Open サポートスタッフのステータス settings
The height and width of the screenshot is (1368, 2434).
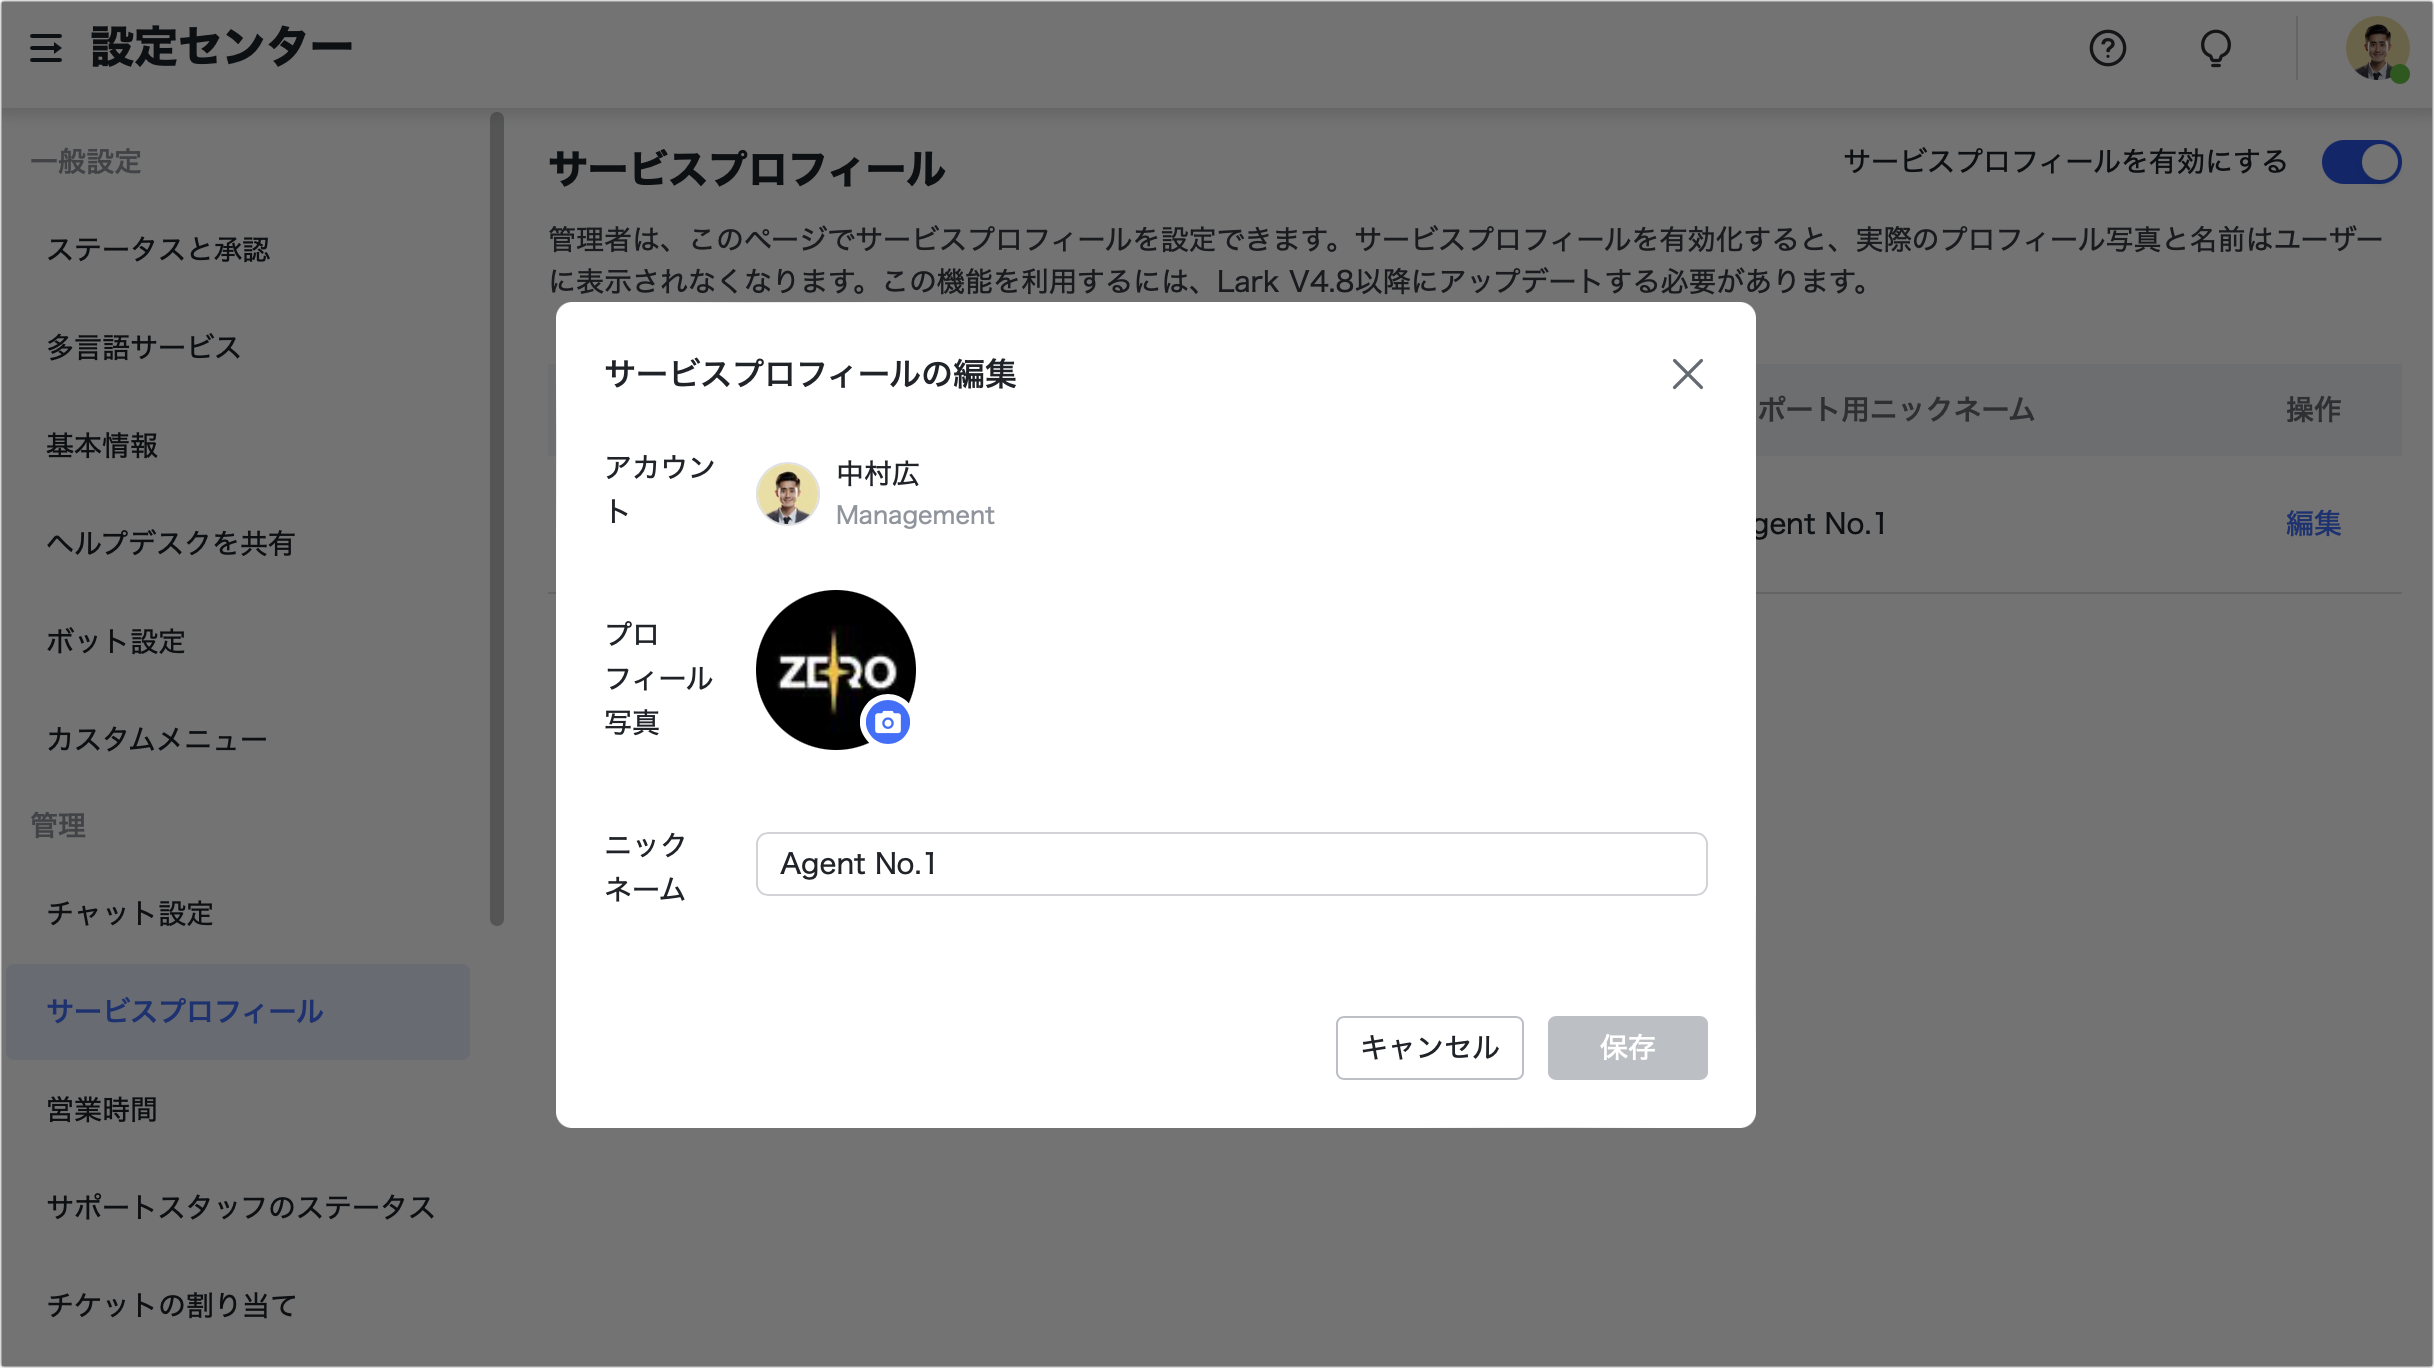click(x=240, y=1207)
